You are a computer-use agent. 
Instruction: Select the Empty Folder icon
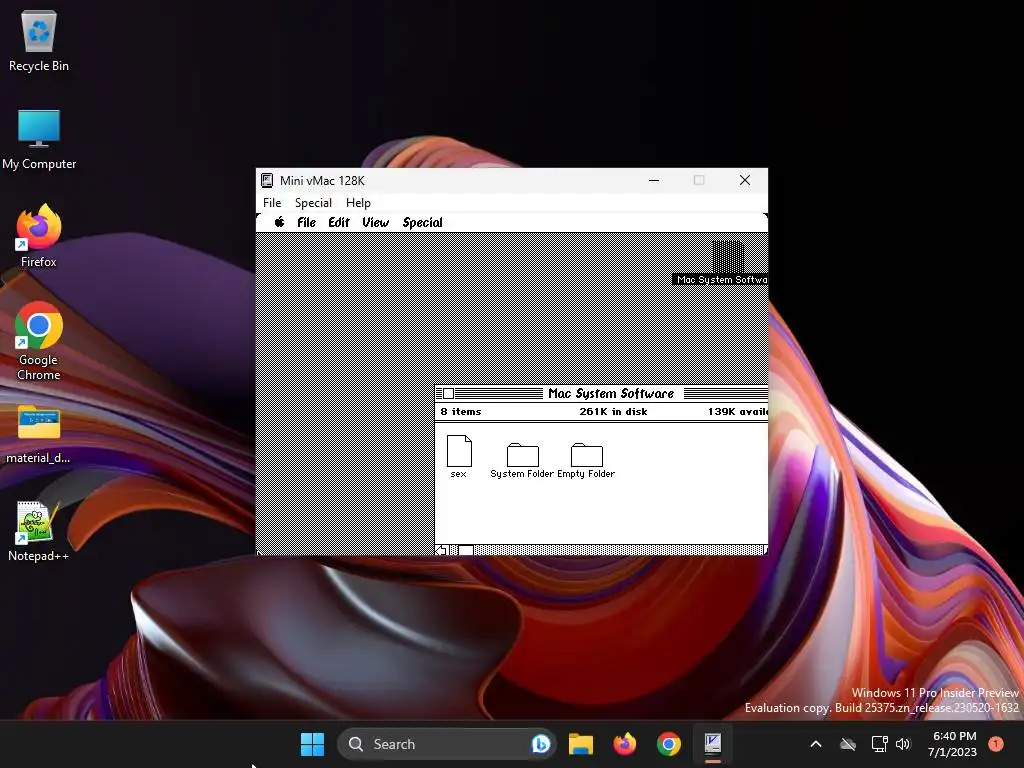(586, 455)
